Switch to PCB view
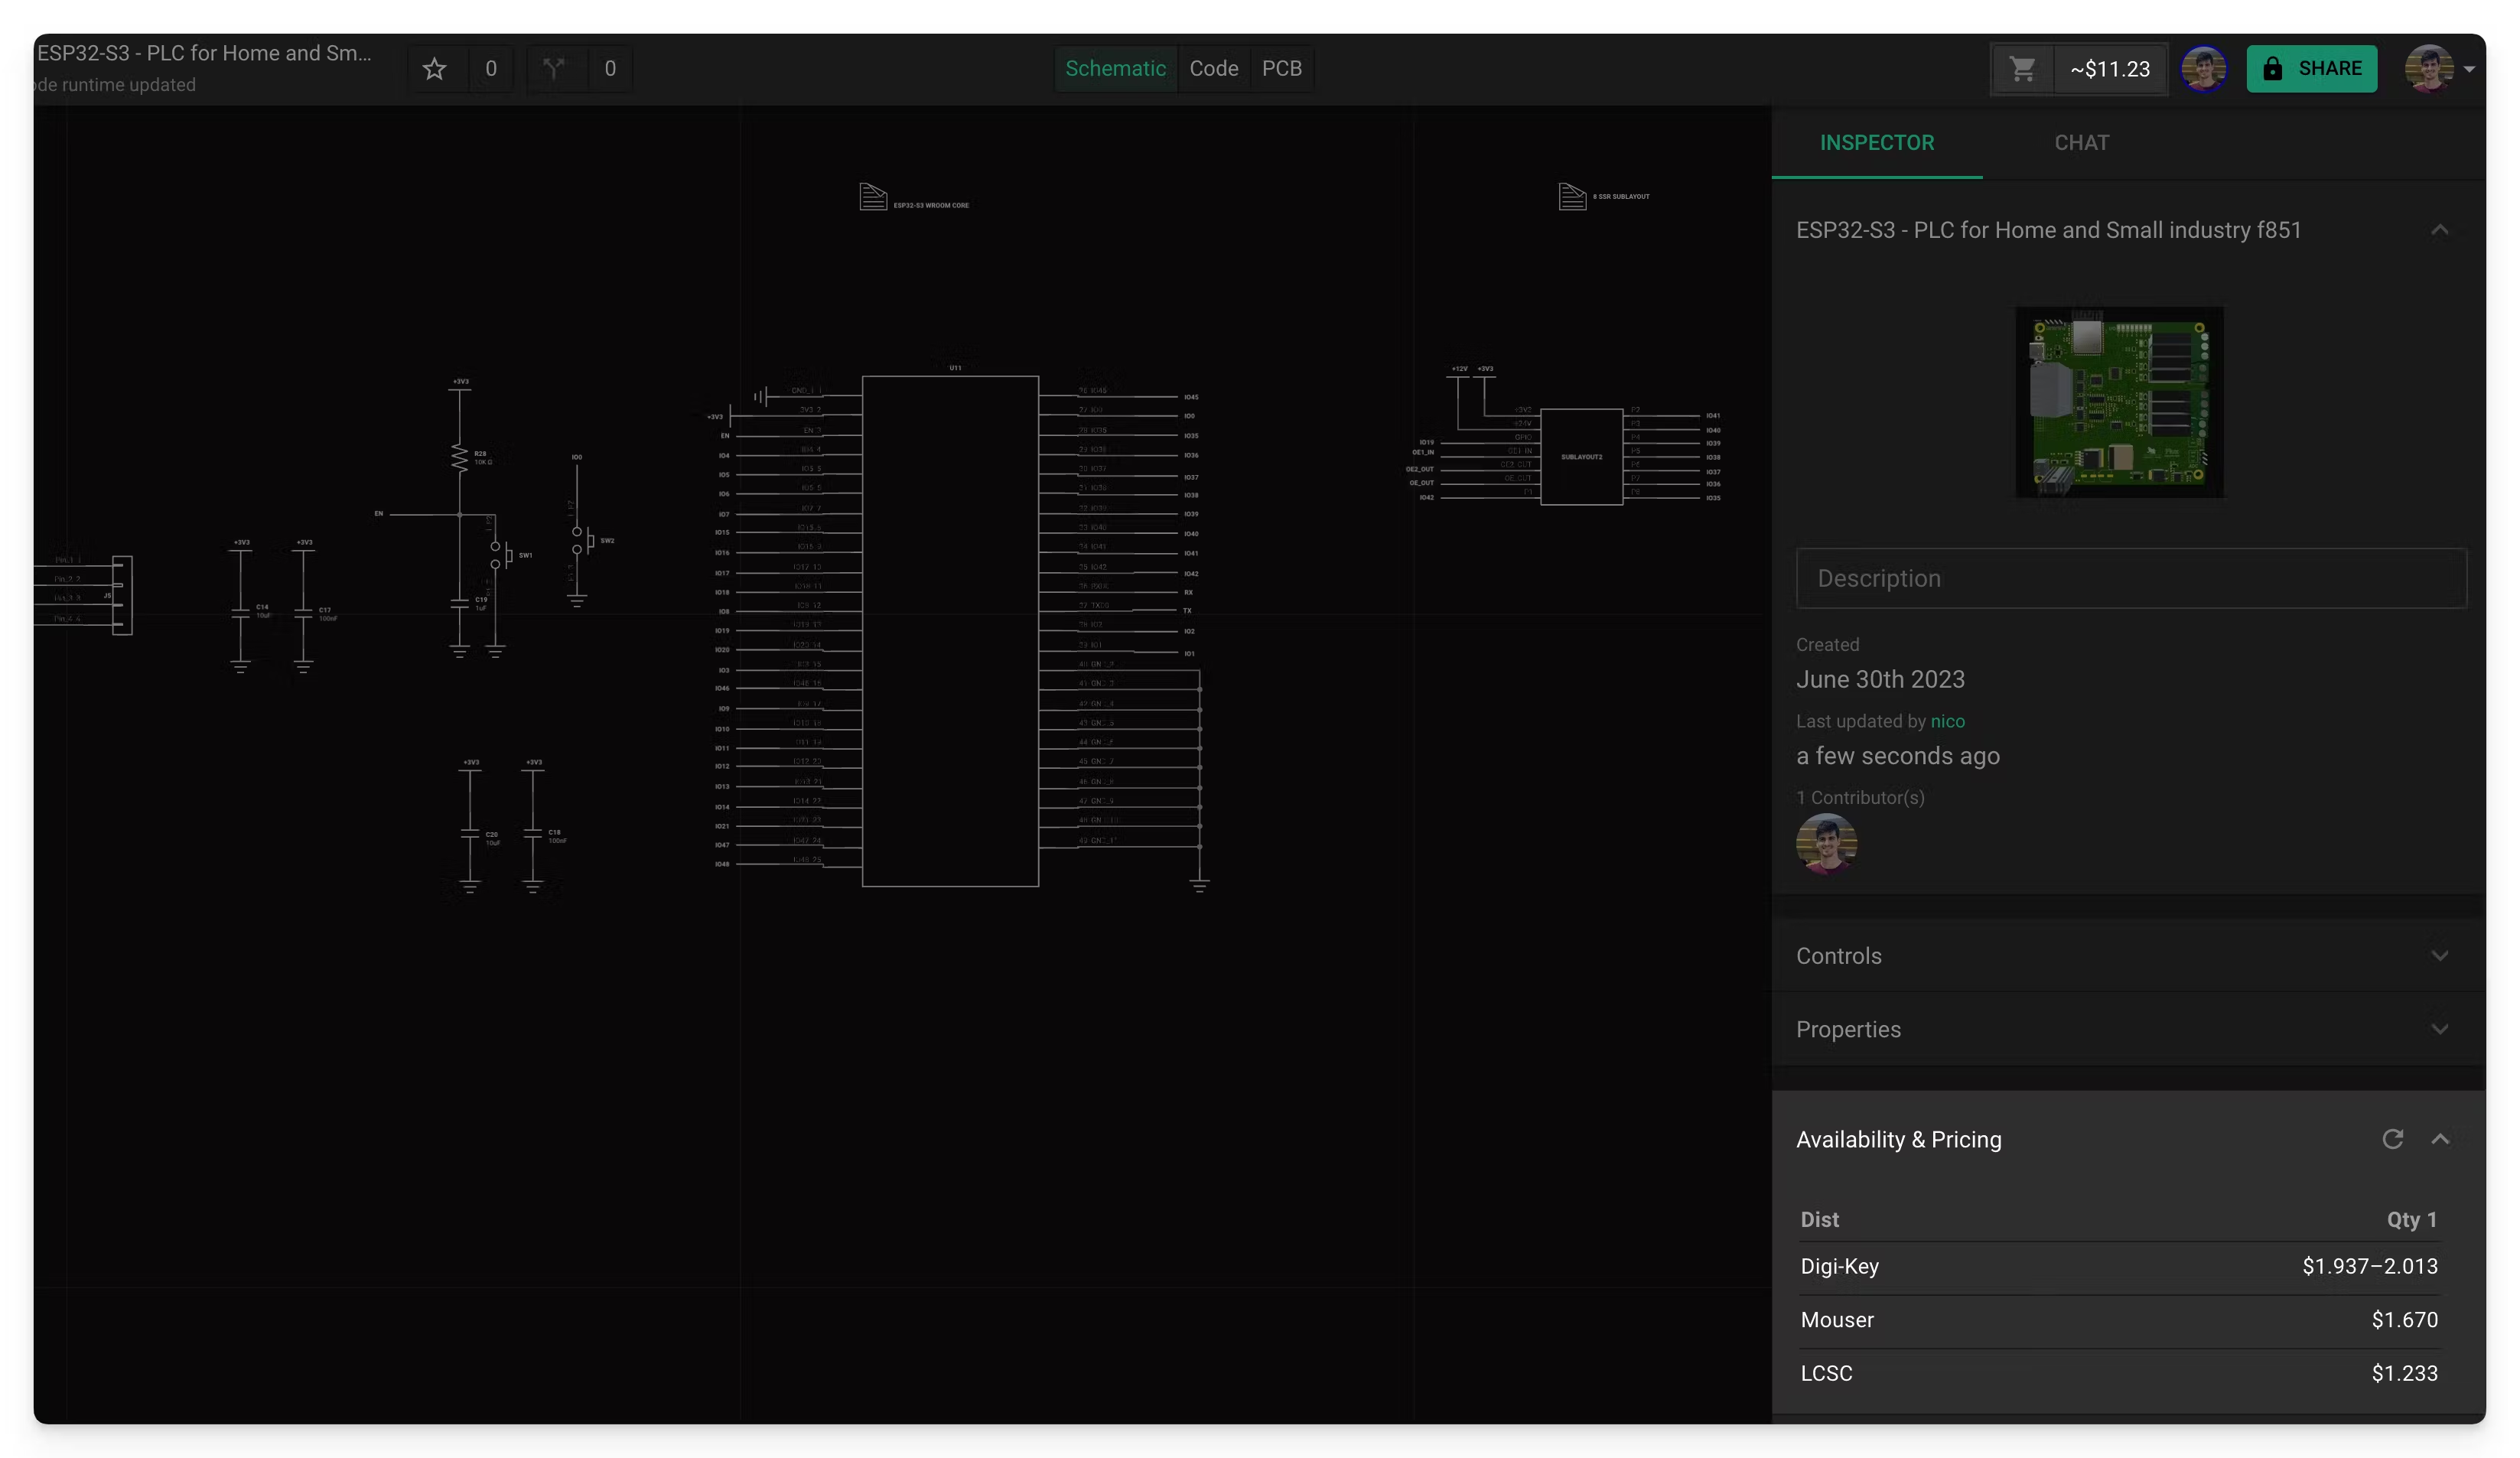The height and width of the screenshot is (1458, 2520). tap(1281, 69)
